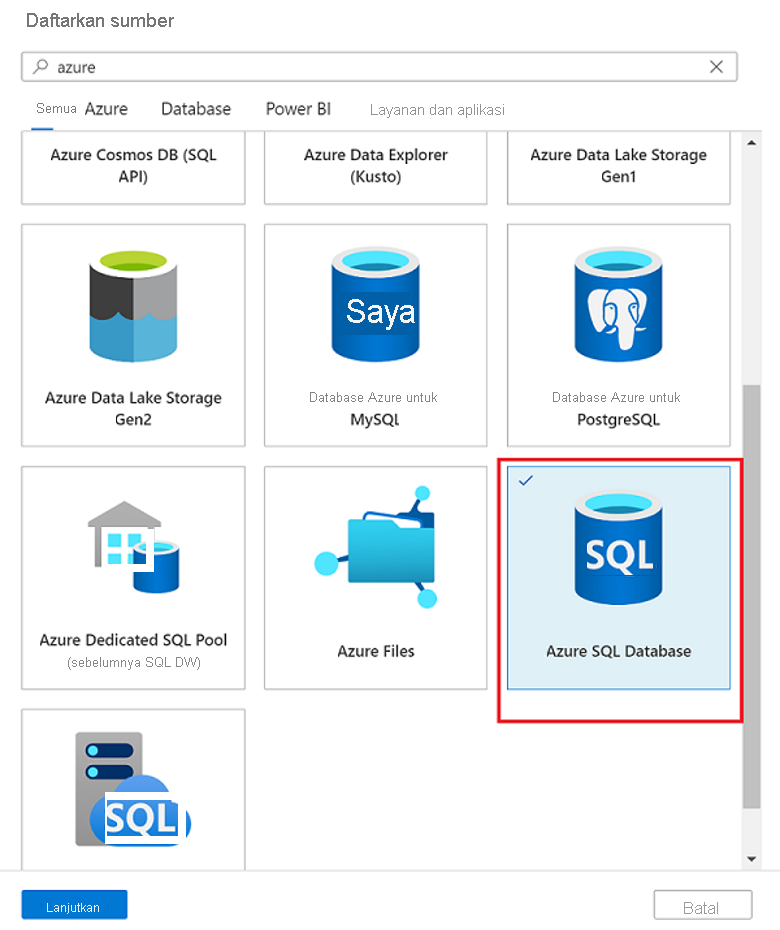Click inside the azure search field
The image size is (780, 930).
[380, 66]
